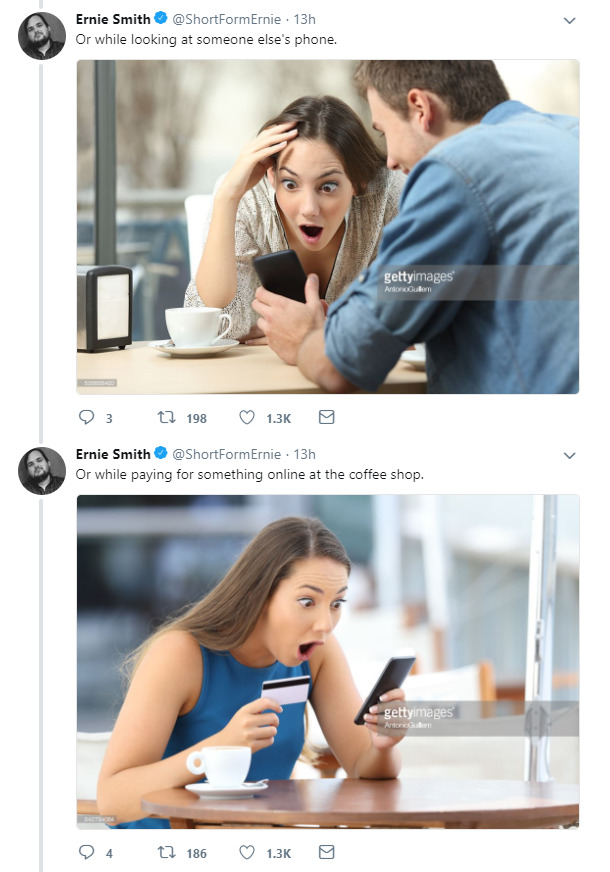Select the text 'Or while looking at someone else's phone.'
This screenshot has height=872, width=610.
click(206, 39)
